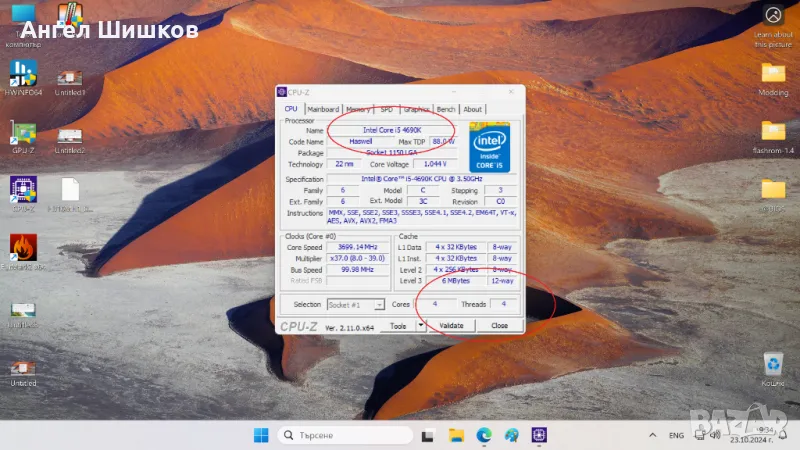The height and width of the screenshot is (450, 800).
Task: Switch to the Bench tab
Action: (x=446, y=110)
